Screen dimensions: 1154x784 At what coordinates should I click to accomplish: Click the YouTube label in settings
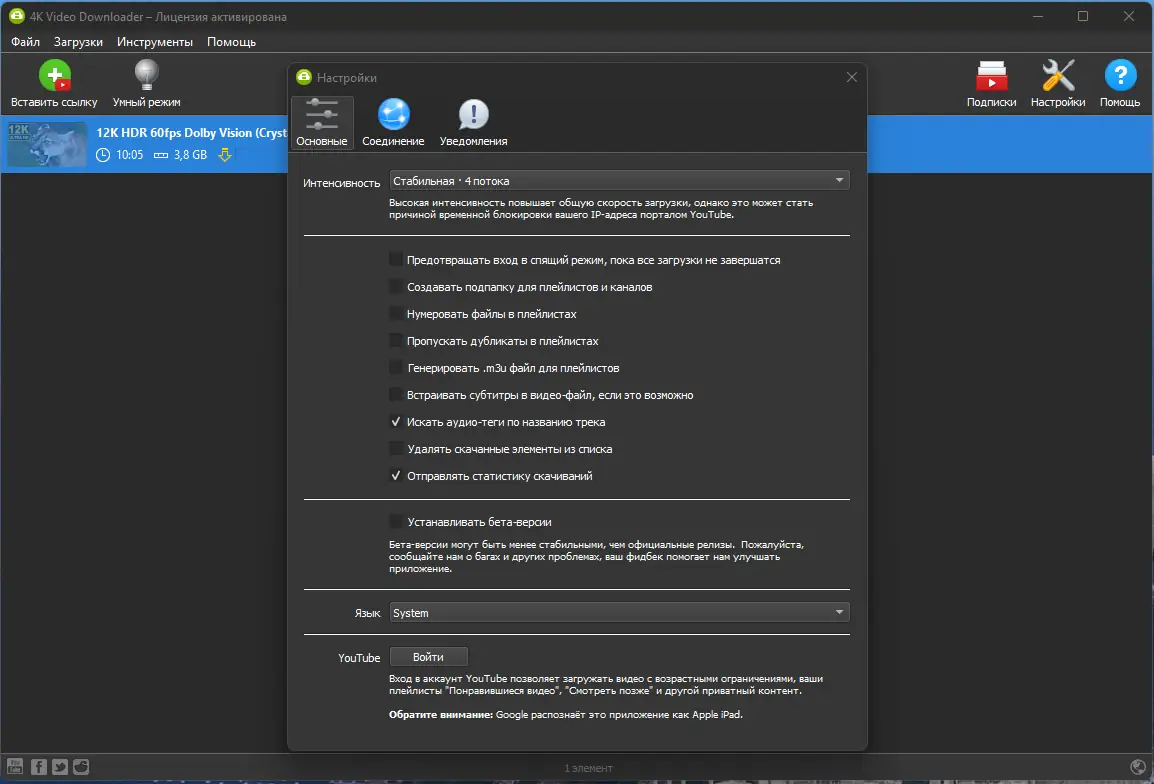(359, 658)
